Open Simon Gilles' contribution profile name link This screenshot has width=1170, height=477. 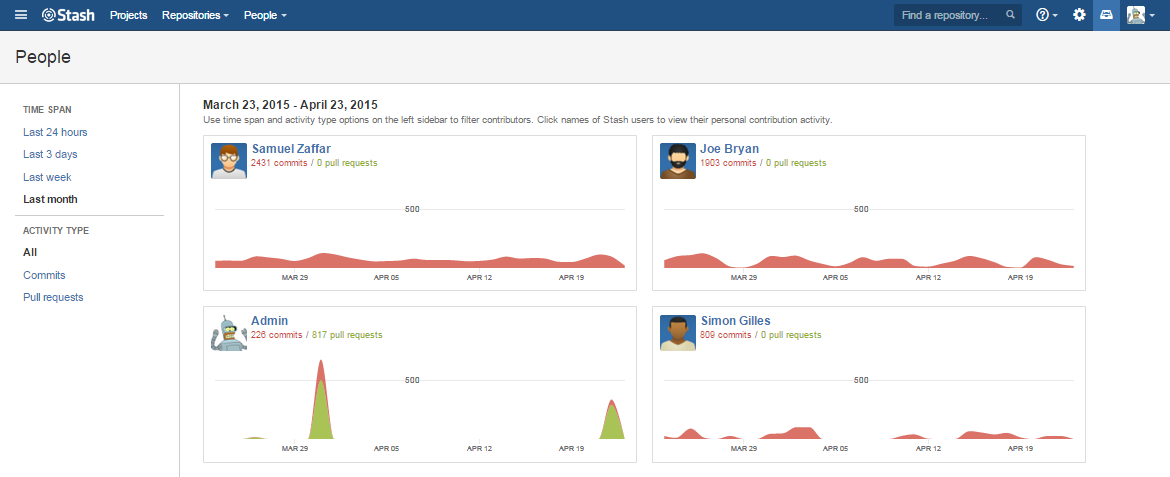735,321
